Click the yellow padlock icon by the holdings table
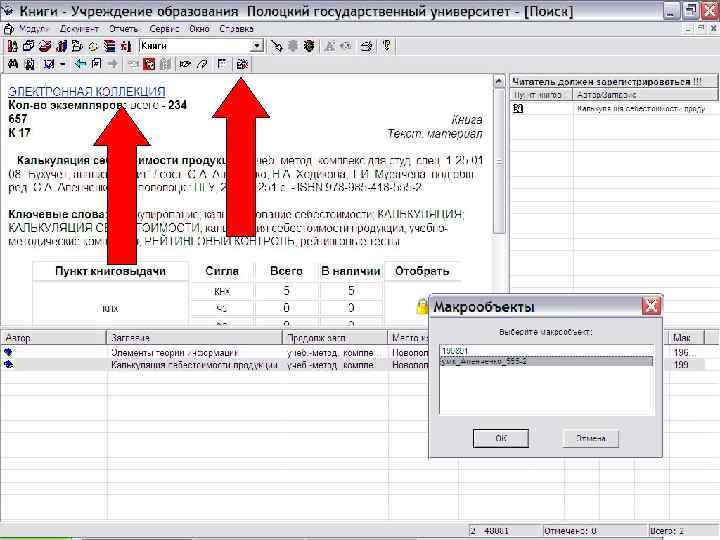The height and width of the screenshot is (540, 720). click(422, 306)
